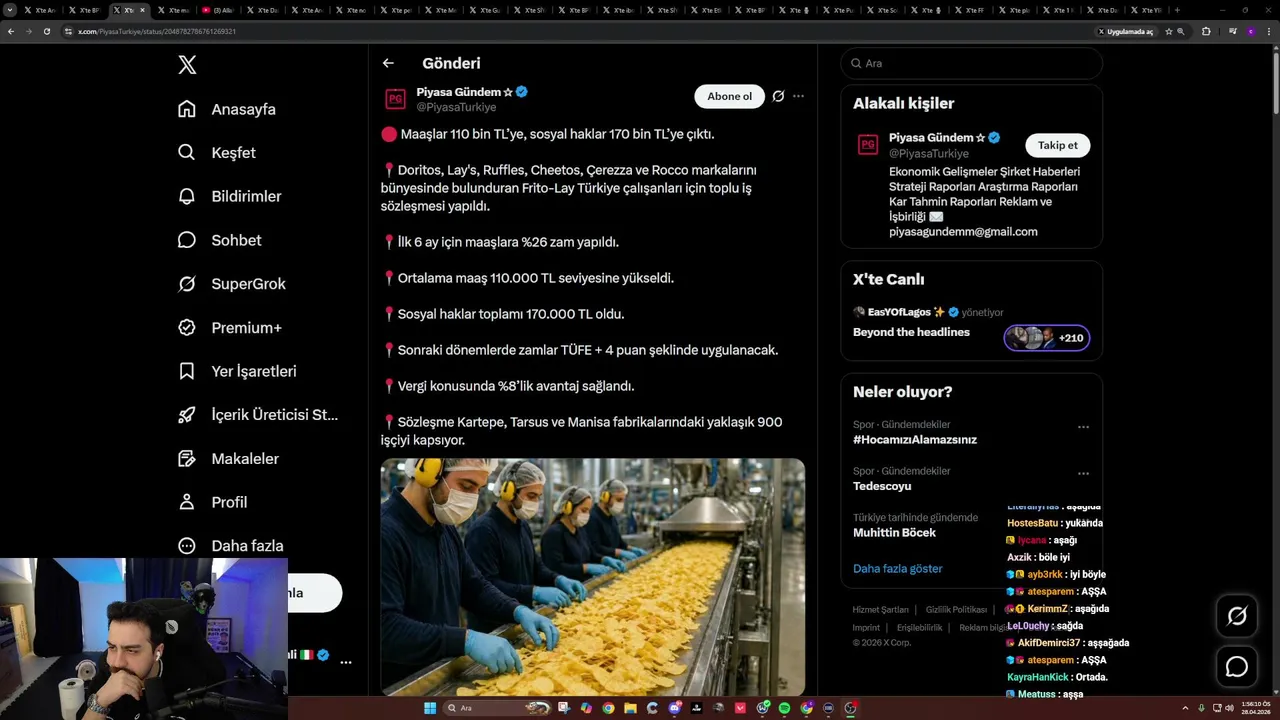Show hidden system tray icons
Screen dimensions: 1280x720
coord(1187,708)
